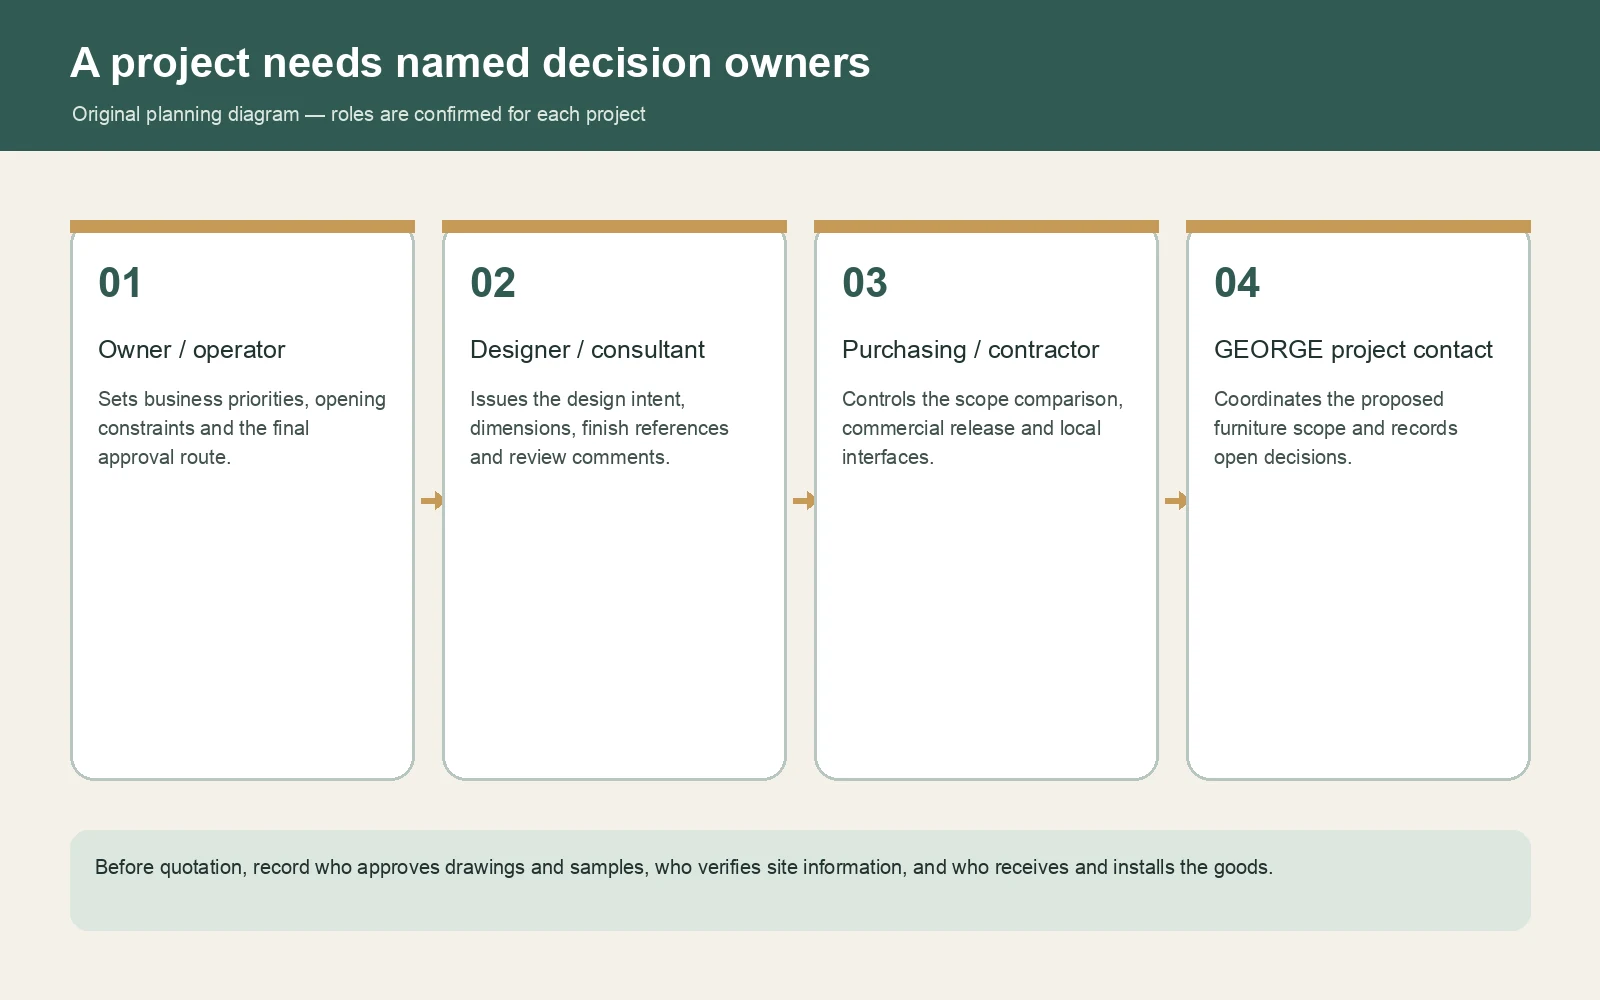Click the number 04 on the fourth card

pyautogui.click(x=1237, y=283)
